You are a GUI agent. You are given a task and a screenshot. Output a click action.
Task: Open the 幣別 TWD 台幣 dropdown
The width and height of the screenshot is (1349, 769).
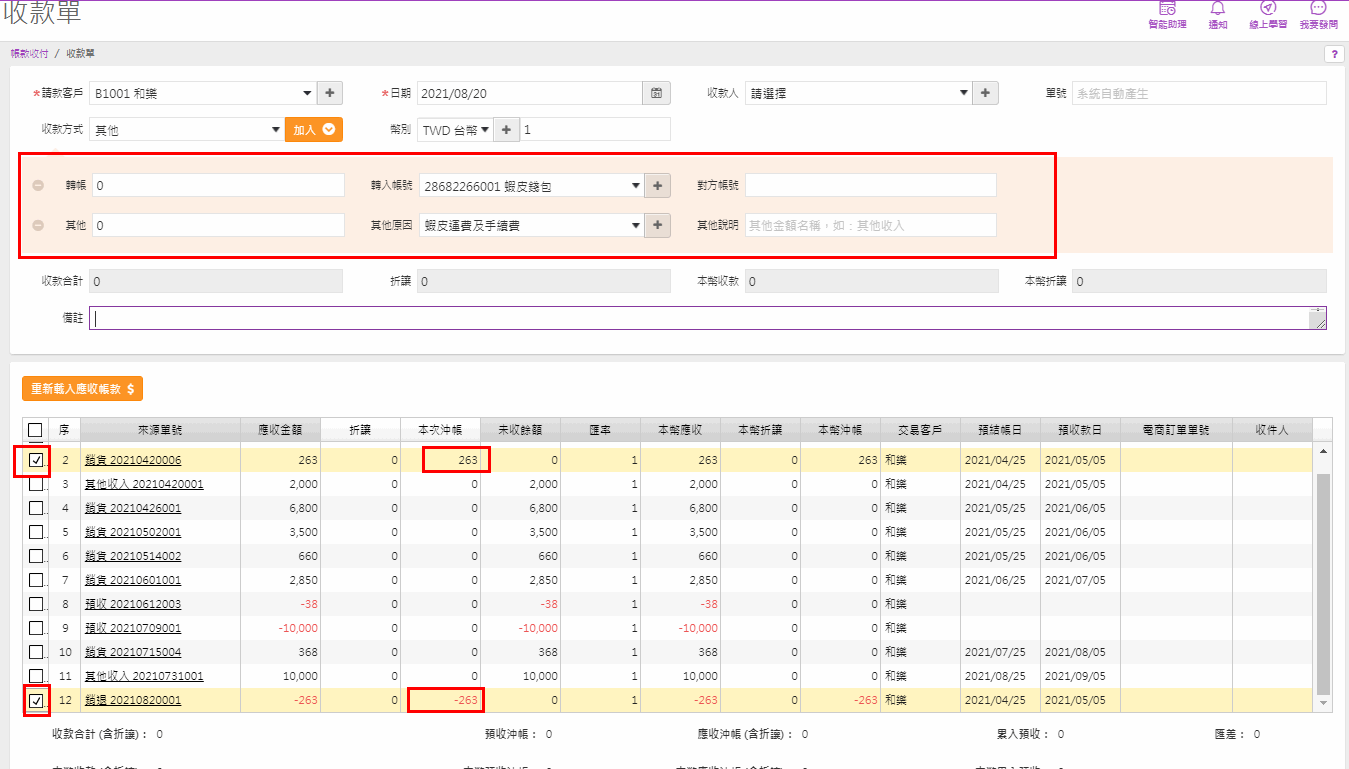[455, 129]
